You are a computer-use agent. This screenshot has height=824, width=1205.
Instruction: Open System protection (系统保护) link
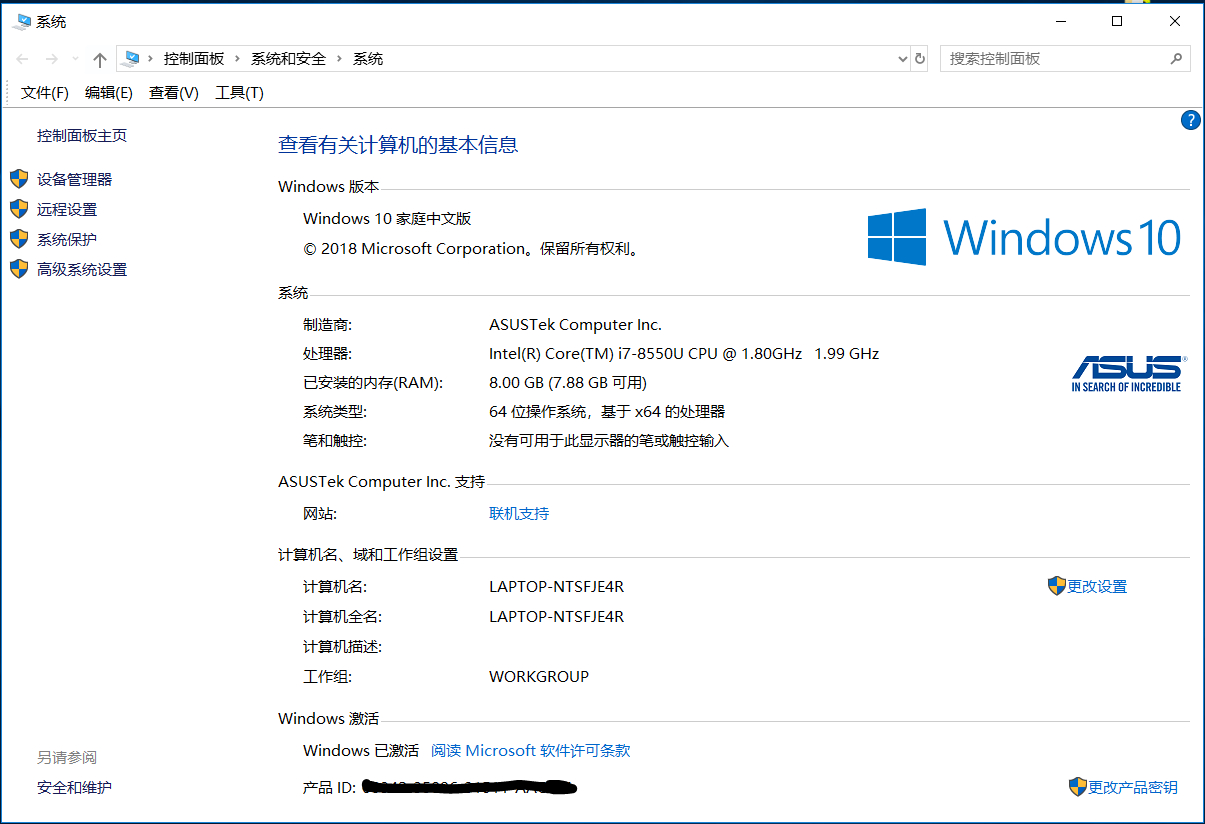point(67,240)
